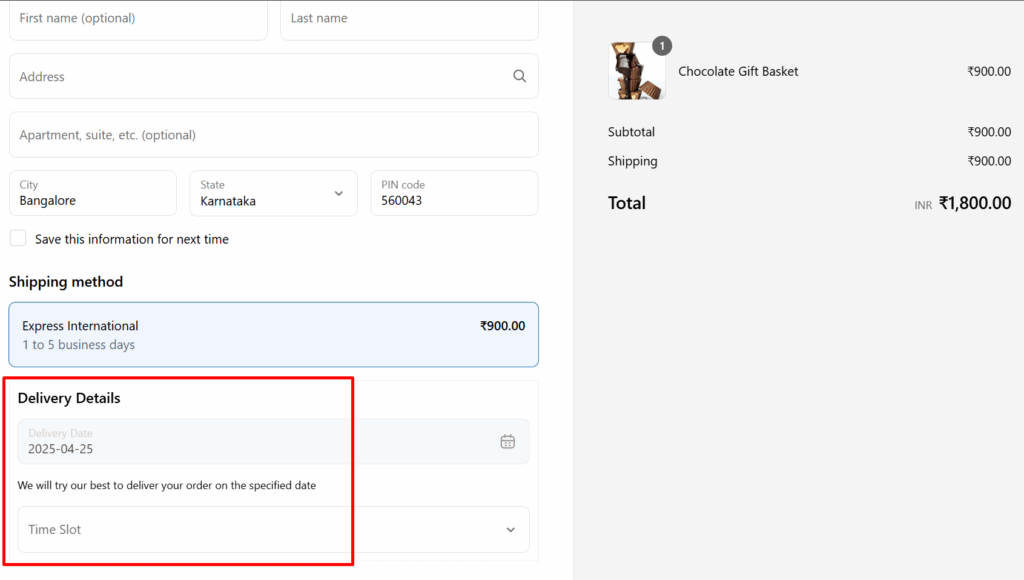Click the INR currency label beside total
The height and width of the screenshot is (580, 1024).
click(x=922, y=205)
